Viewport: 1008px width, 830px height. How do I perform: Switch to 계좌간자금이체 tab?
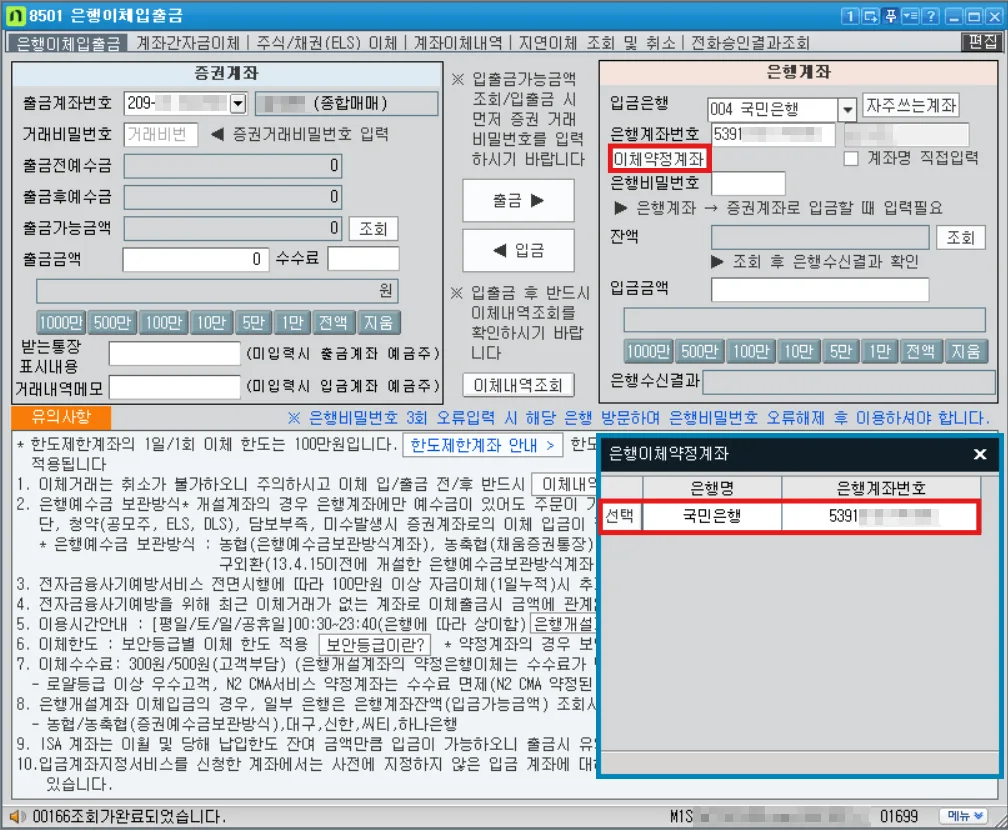click(188, 43)
